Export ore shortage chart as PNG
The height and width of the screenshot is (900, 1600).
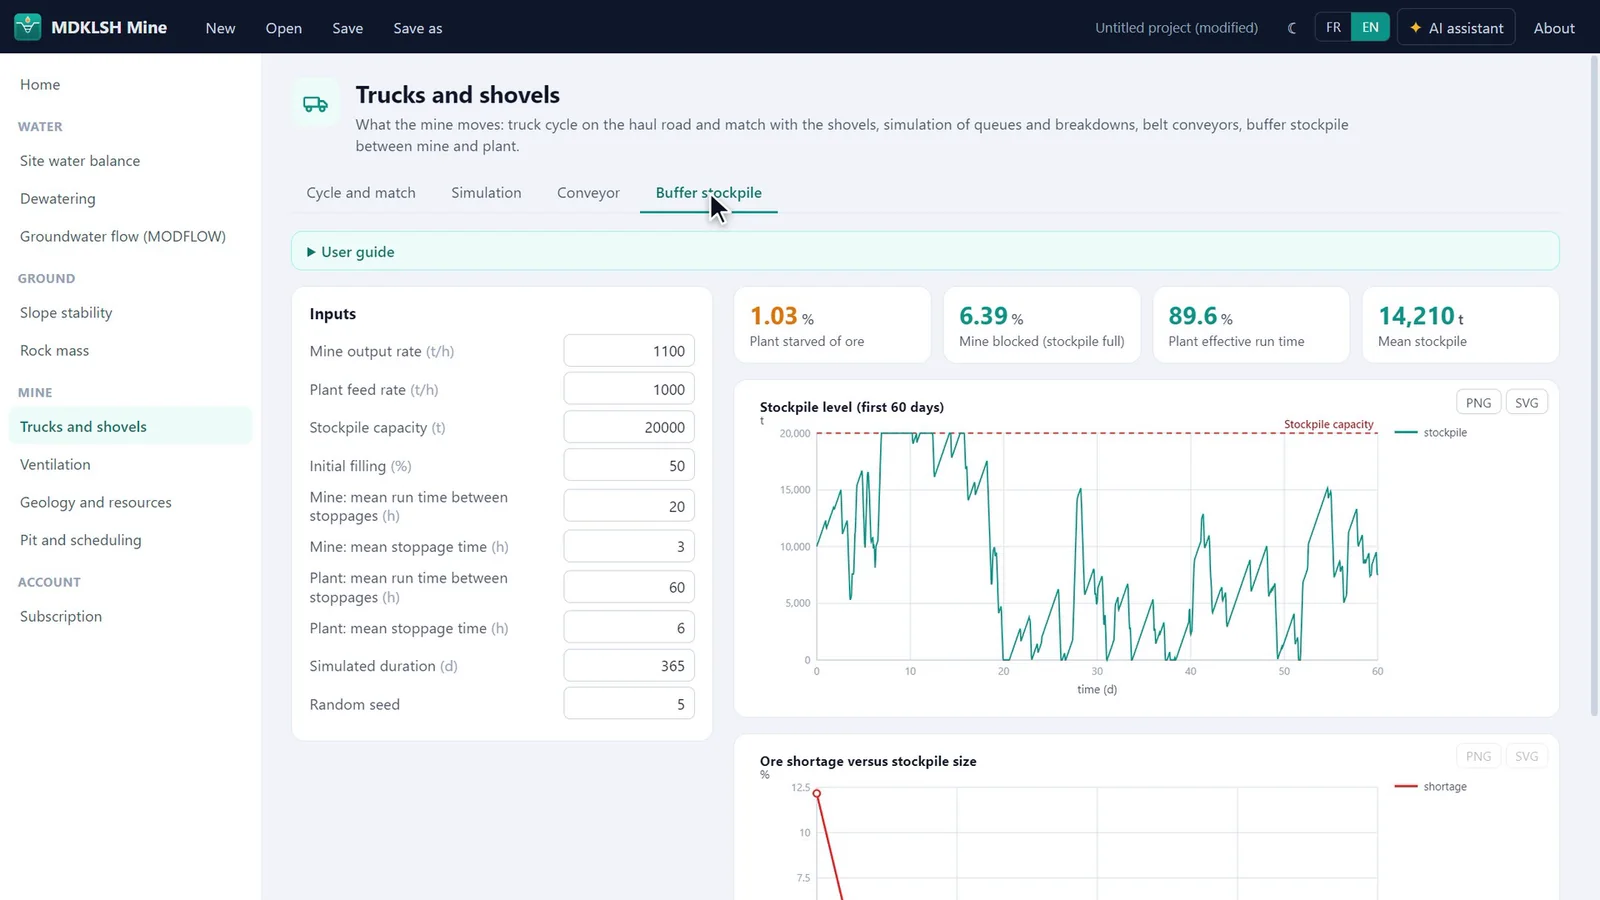click(x=1478, y=756)
